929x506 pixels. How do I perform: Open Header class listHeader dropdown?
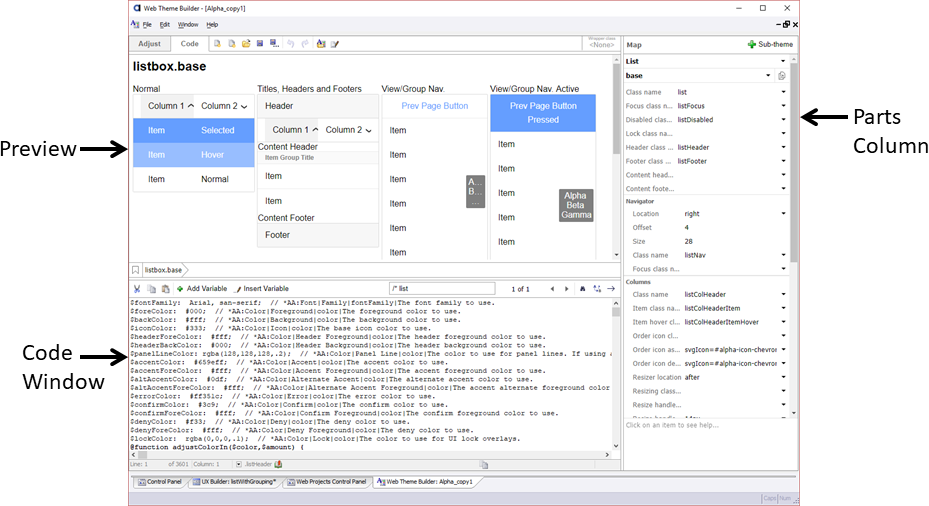pyautogui.click(x=783, y=148)
